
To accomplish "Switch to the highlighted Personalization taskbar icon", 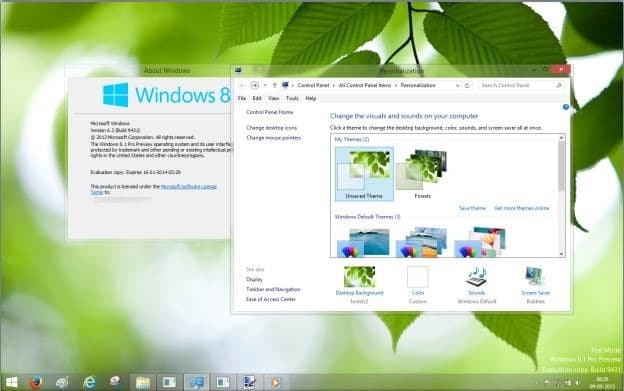I will 196,382.
